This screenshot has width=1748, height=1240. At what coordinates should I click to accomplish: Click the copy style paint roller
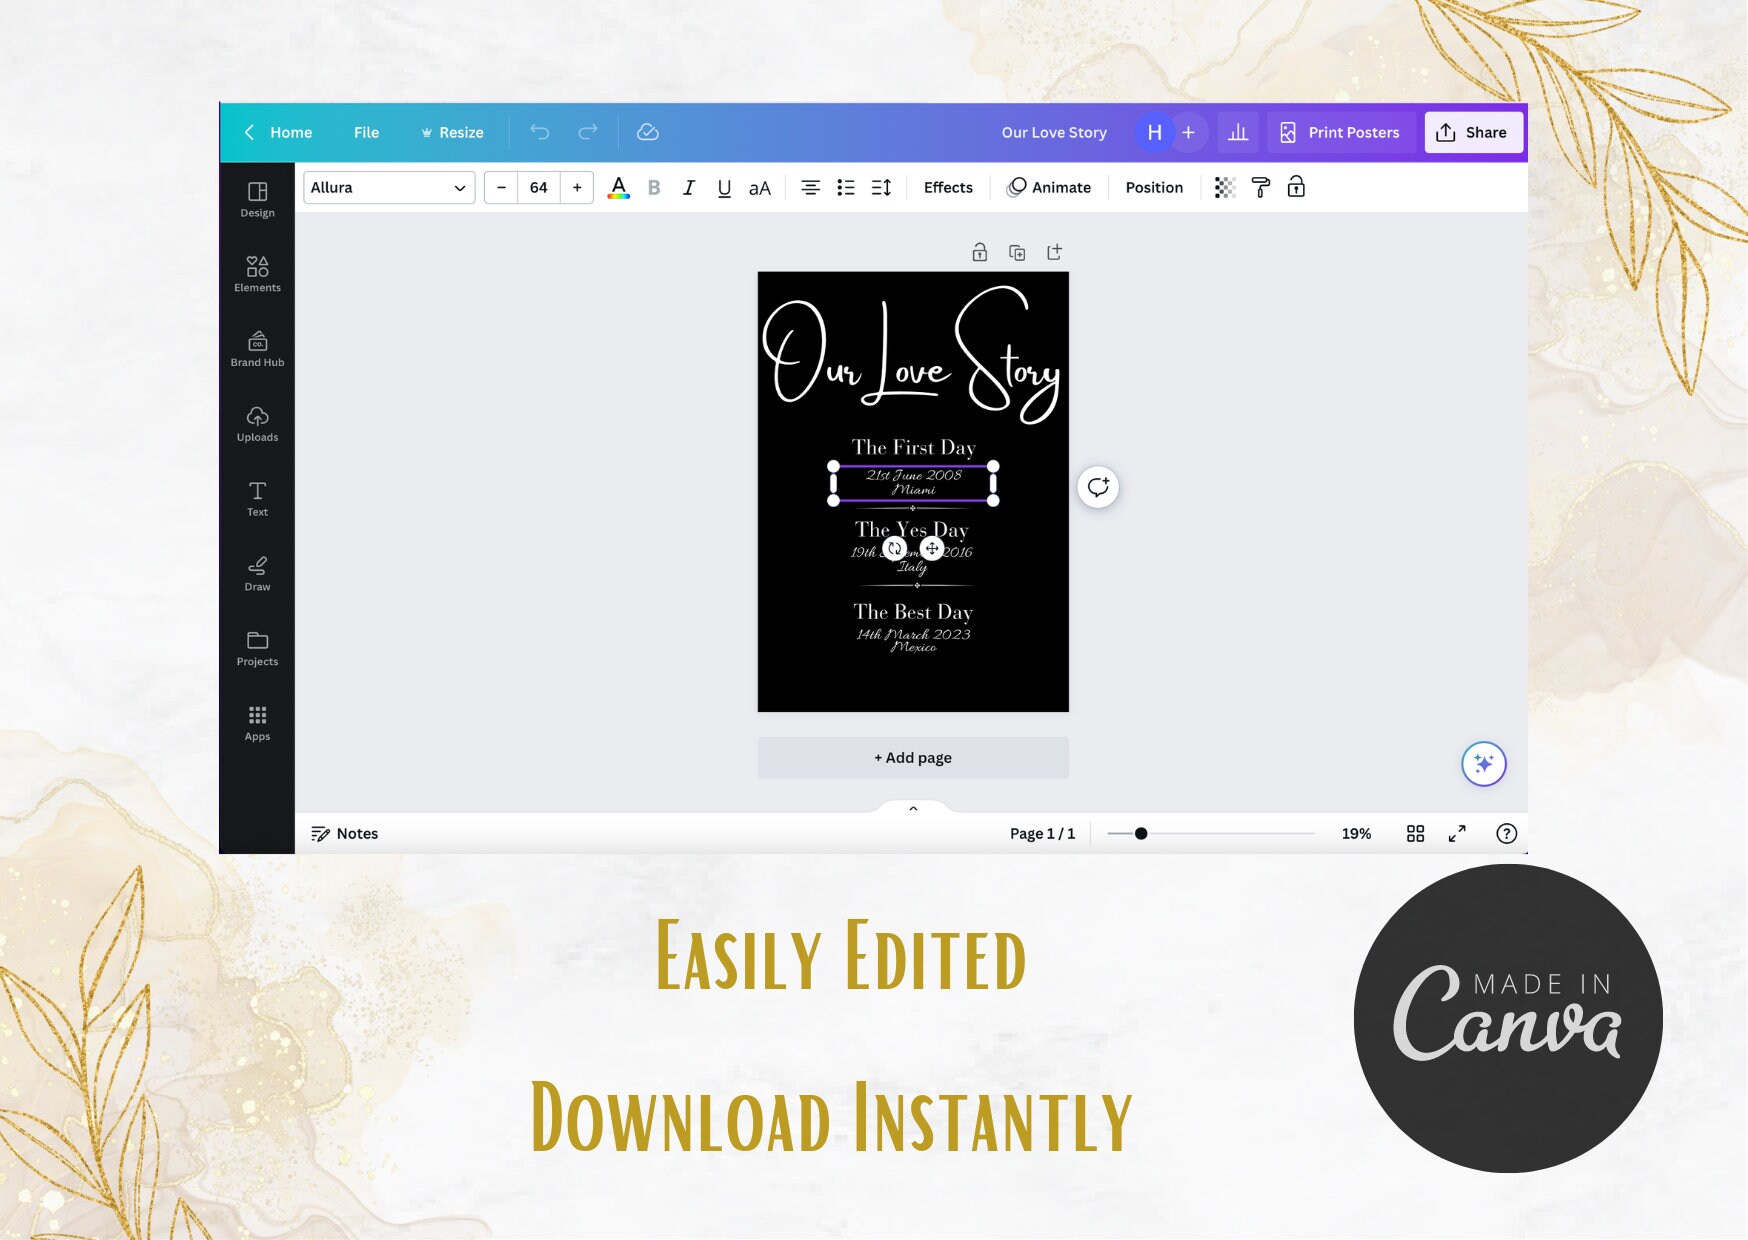tap(1261, 187)
